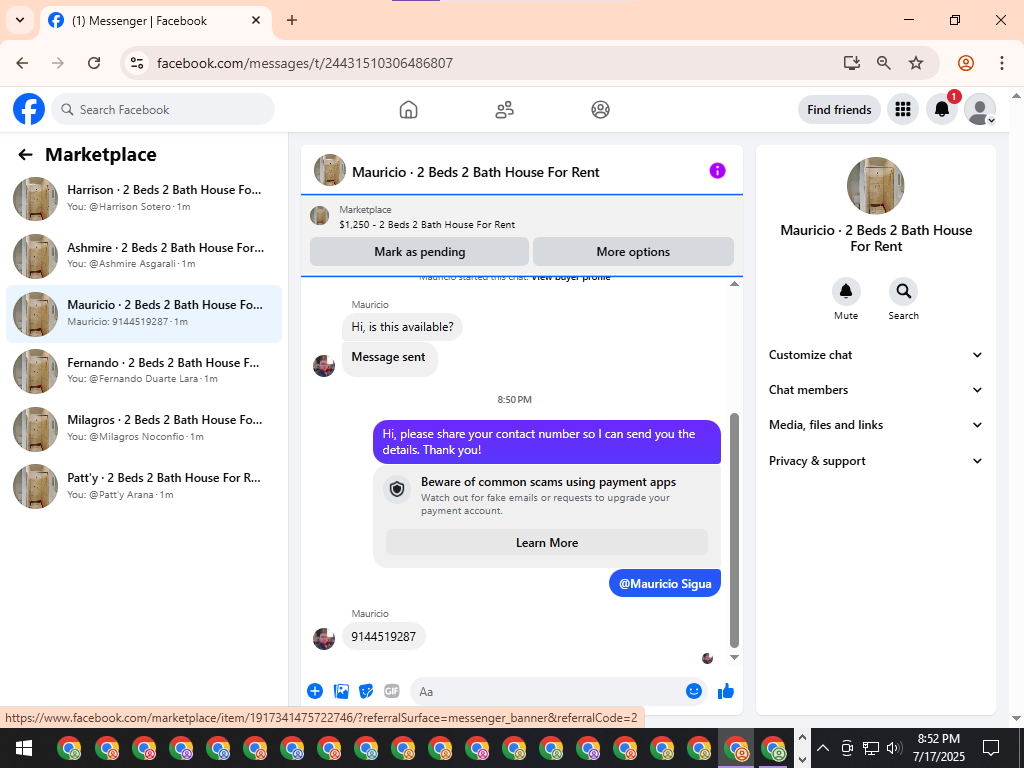Open Milagros conversation in Marketplace list
1024x768 pixels.
coord(144,428)
